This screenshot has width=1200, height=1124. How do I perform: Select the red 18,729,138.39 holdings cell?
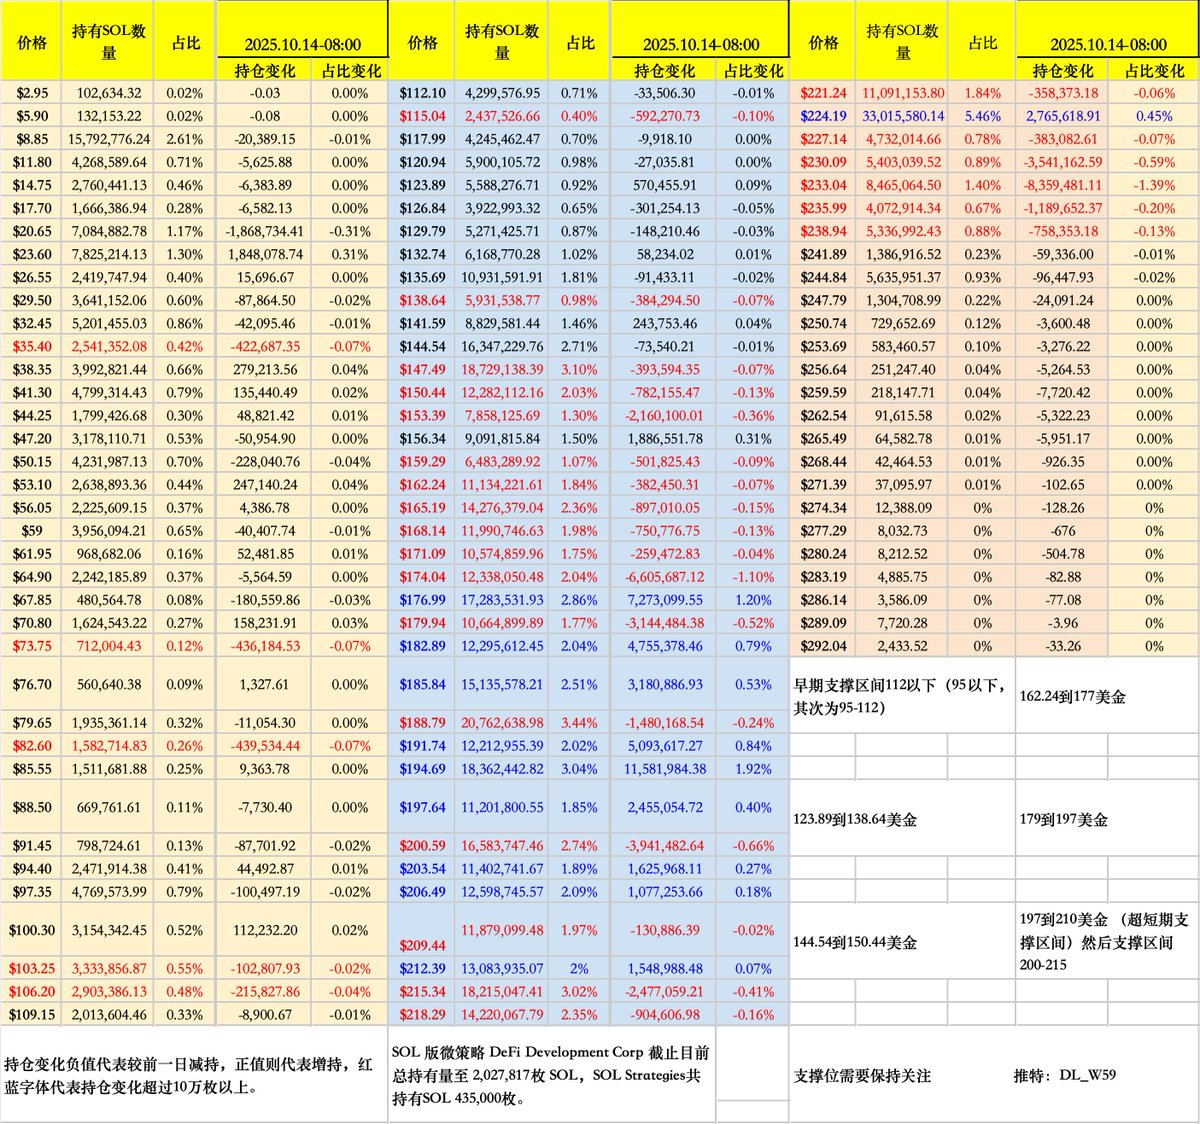point(502,369)
